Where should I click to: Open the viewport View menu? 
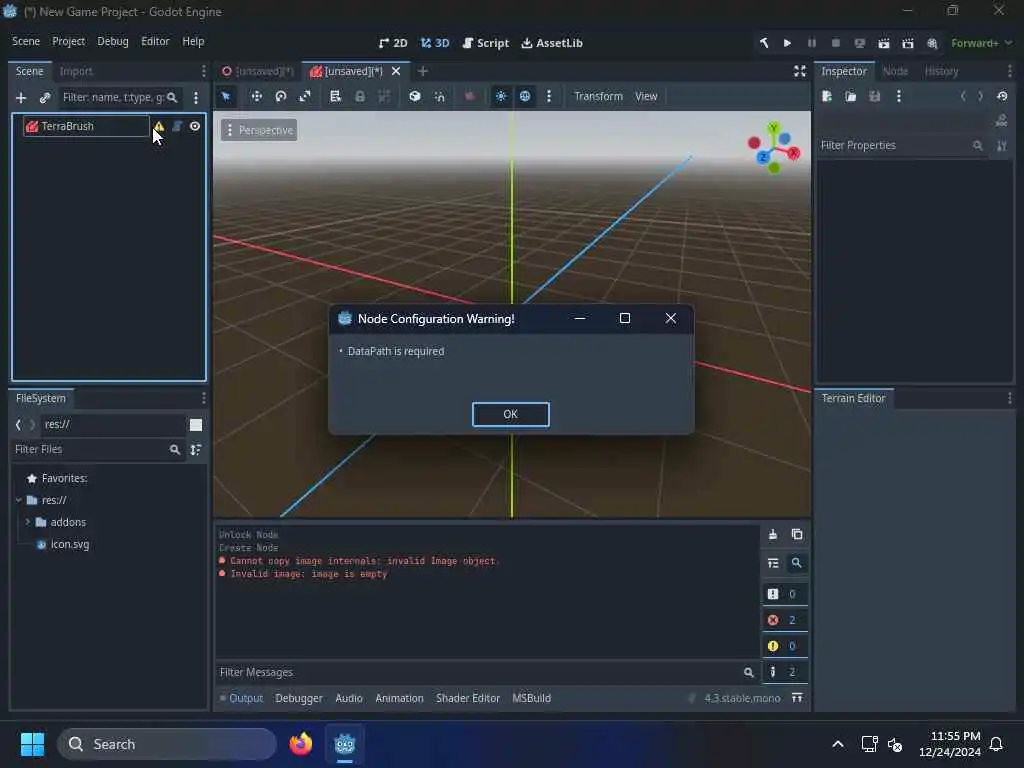pos(647,96)
